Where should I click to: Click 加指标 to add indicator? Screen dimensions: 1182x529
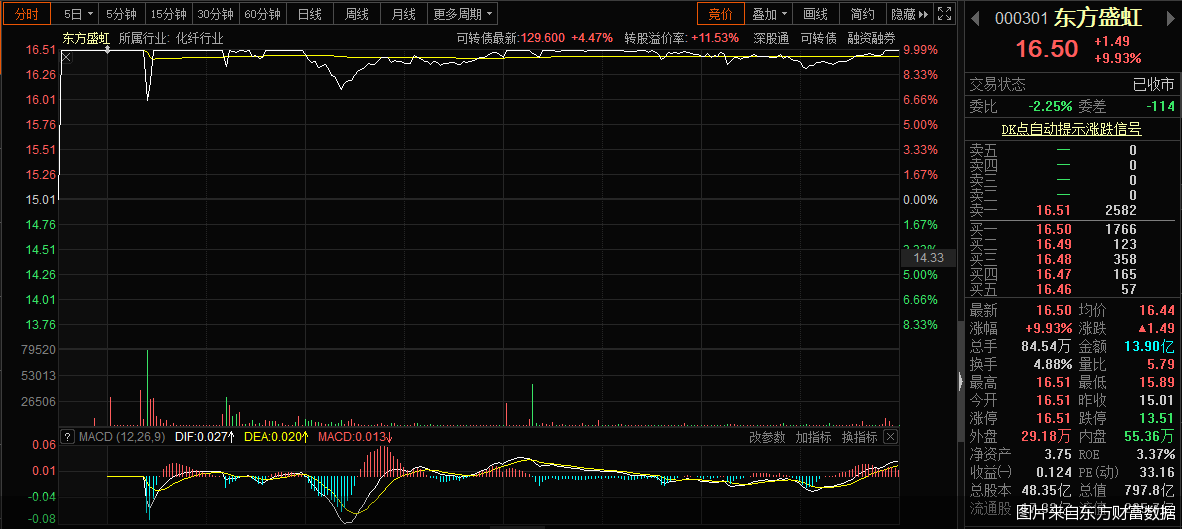(x=813, y=437)
